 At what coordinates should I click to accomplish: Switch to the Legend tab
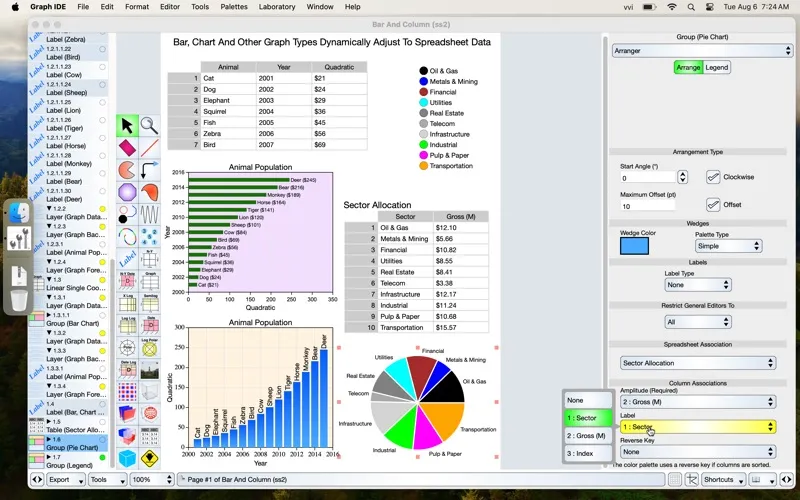717,68
